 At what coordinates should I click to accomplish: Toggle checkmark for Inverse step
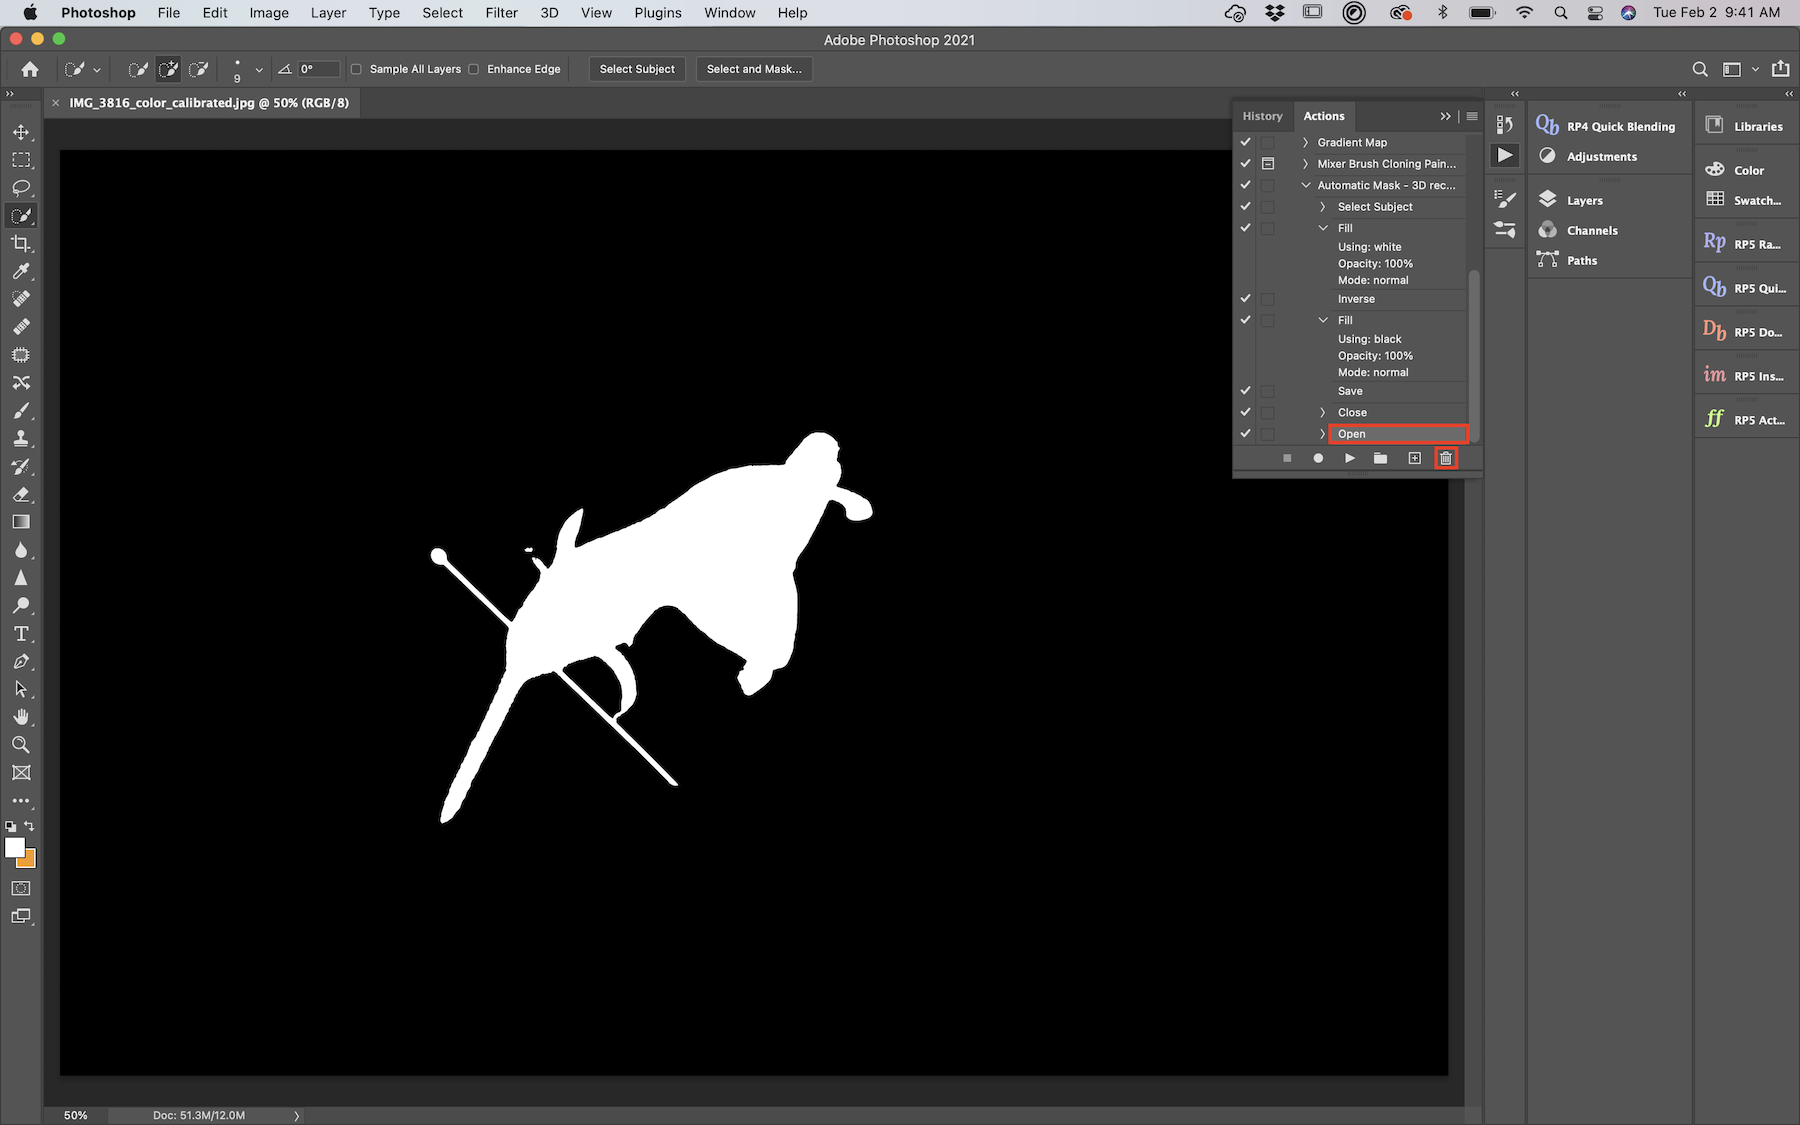(x=1246, y=299)
